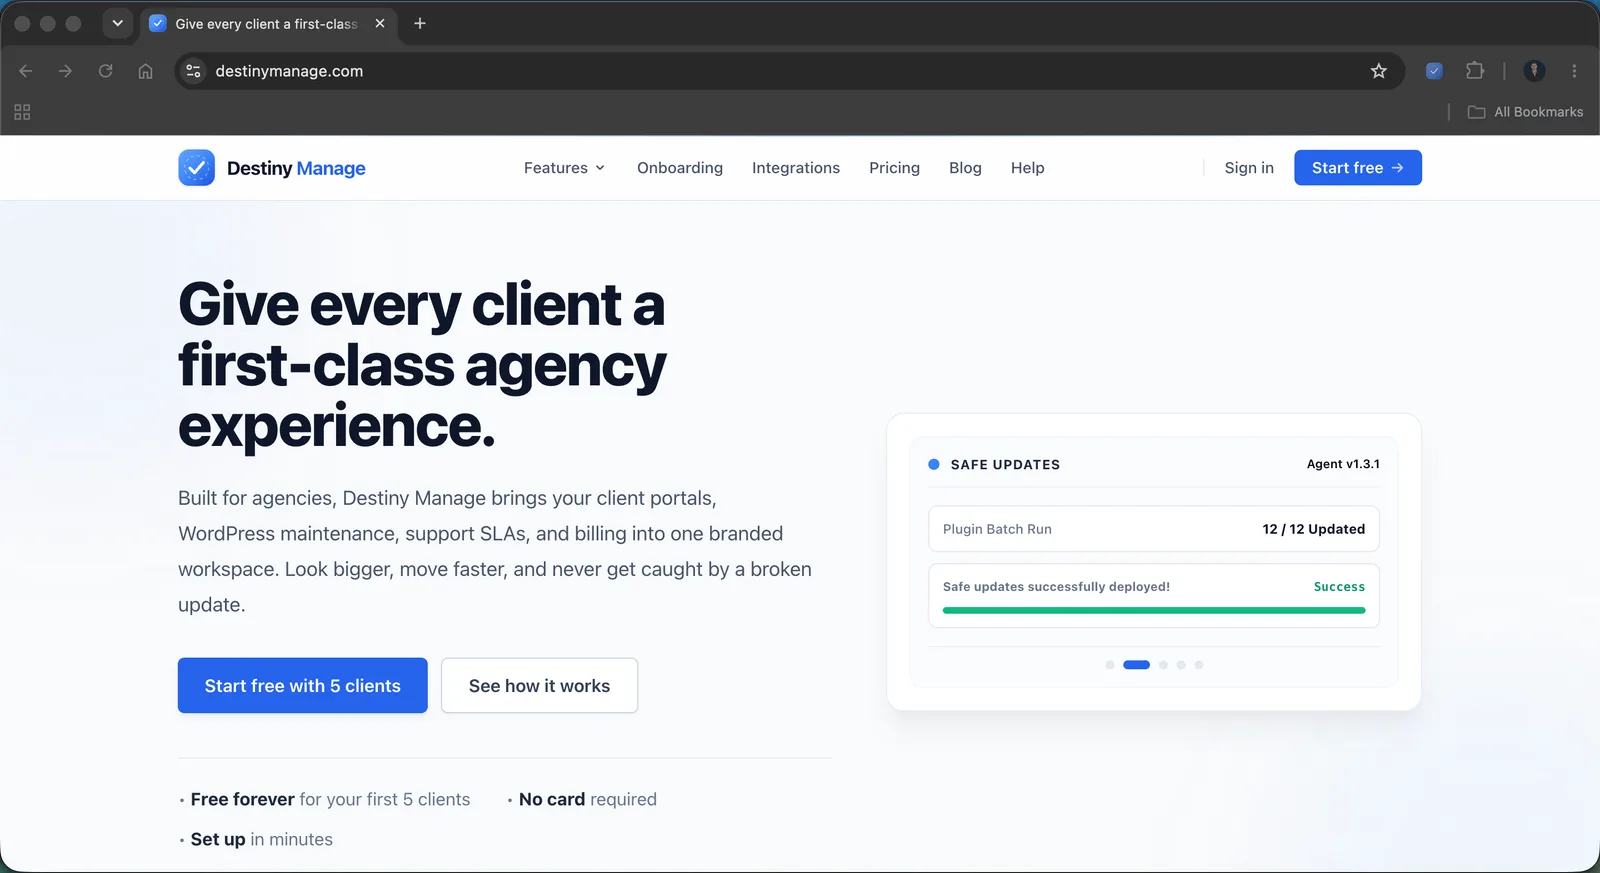
Task: Select the 'Give every client a first-class' tab
Action: coord(268,24)
